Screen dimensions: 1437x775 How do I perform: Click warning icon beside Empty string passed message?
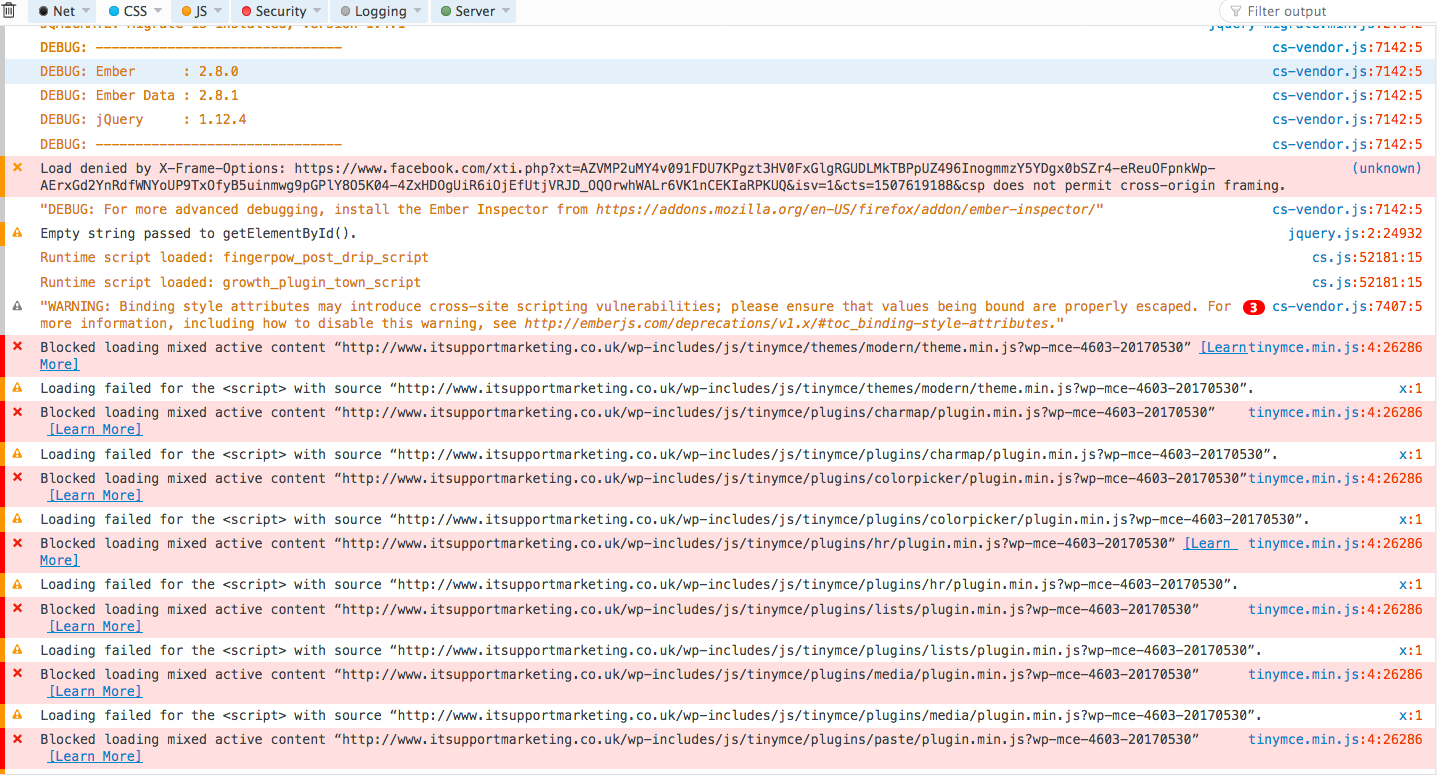(17, 233)
